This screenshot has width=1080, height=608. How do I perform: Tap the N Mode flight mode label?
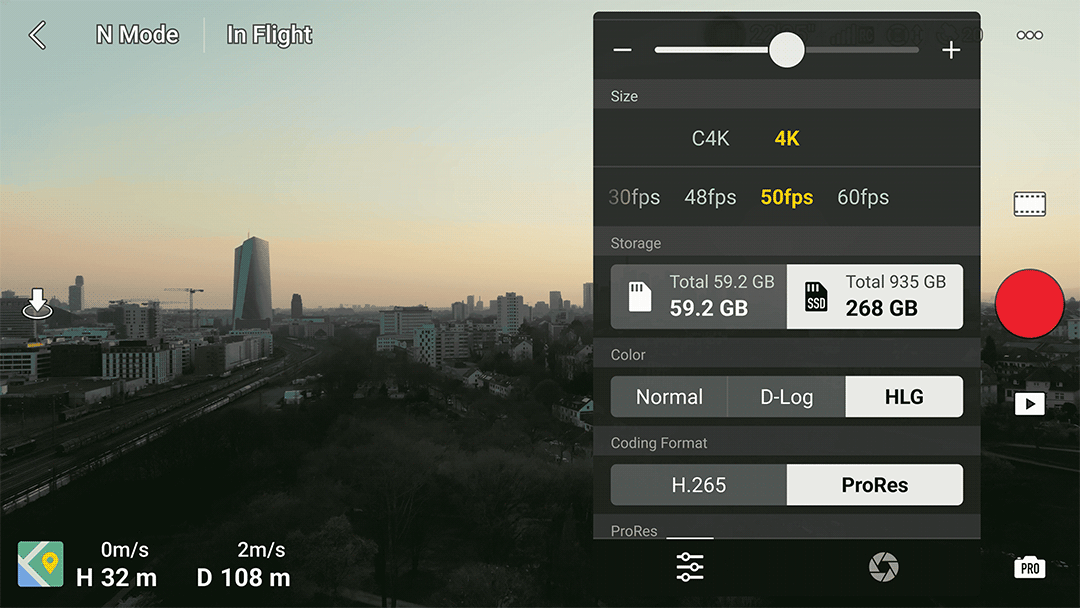[137, 35]
